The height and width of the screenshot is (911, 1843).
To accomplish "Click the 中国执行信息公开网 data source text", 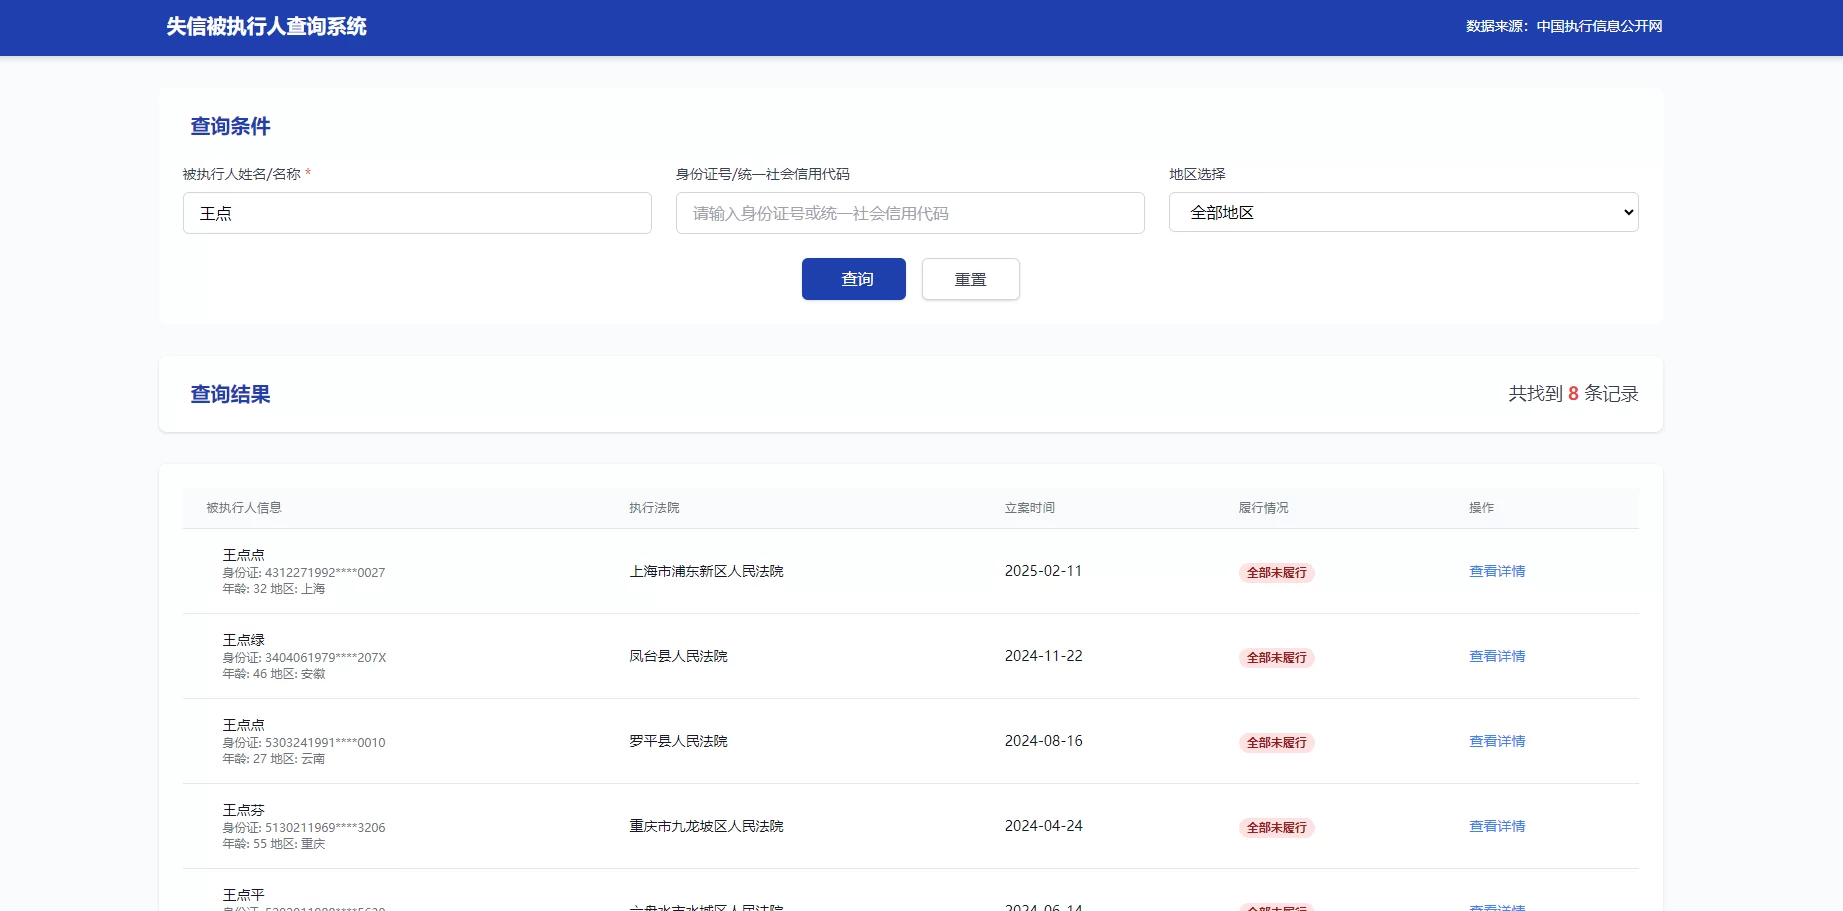I will tap(1597, 26).
